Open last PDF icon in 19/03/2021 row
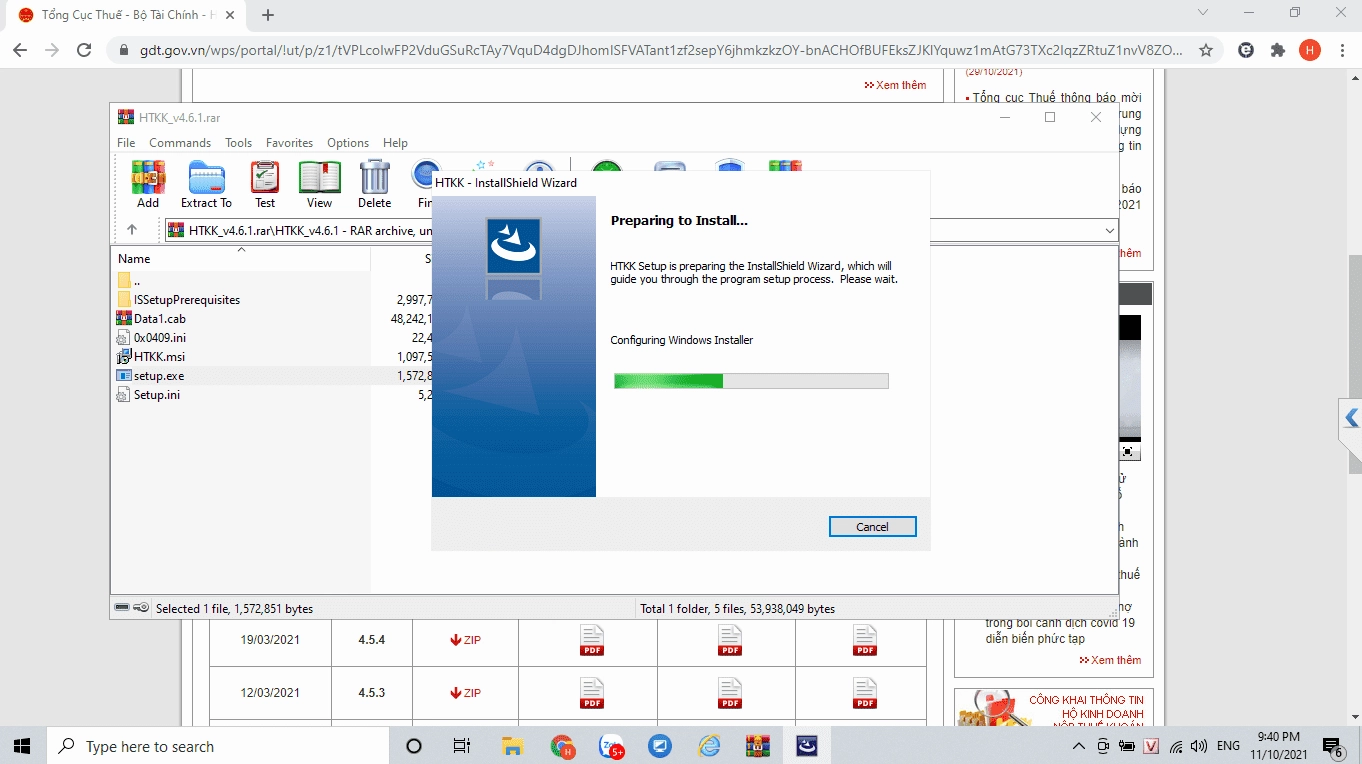The height and width of the screenshot is (764, 1362). [x=864, y=640]
